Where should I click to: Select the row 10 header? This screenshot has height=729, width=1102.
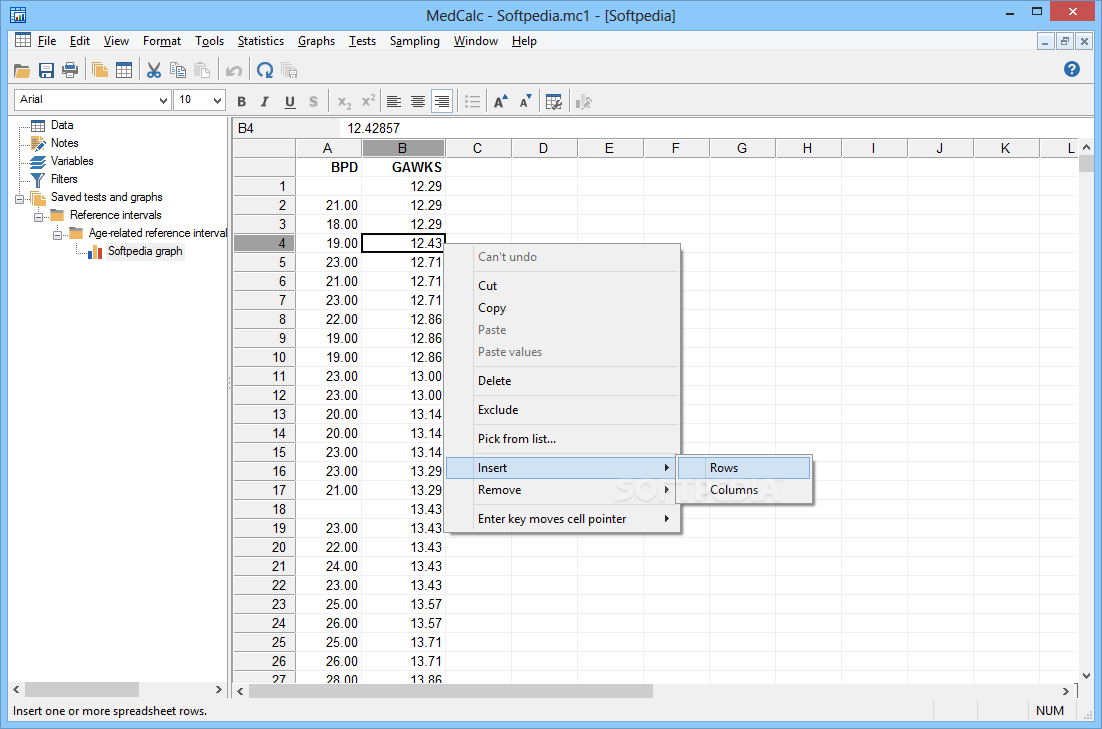[x=264, y=357]
